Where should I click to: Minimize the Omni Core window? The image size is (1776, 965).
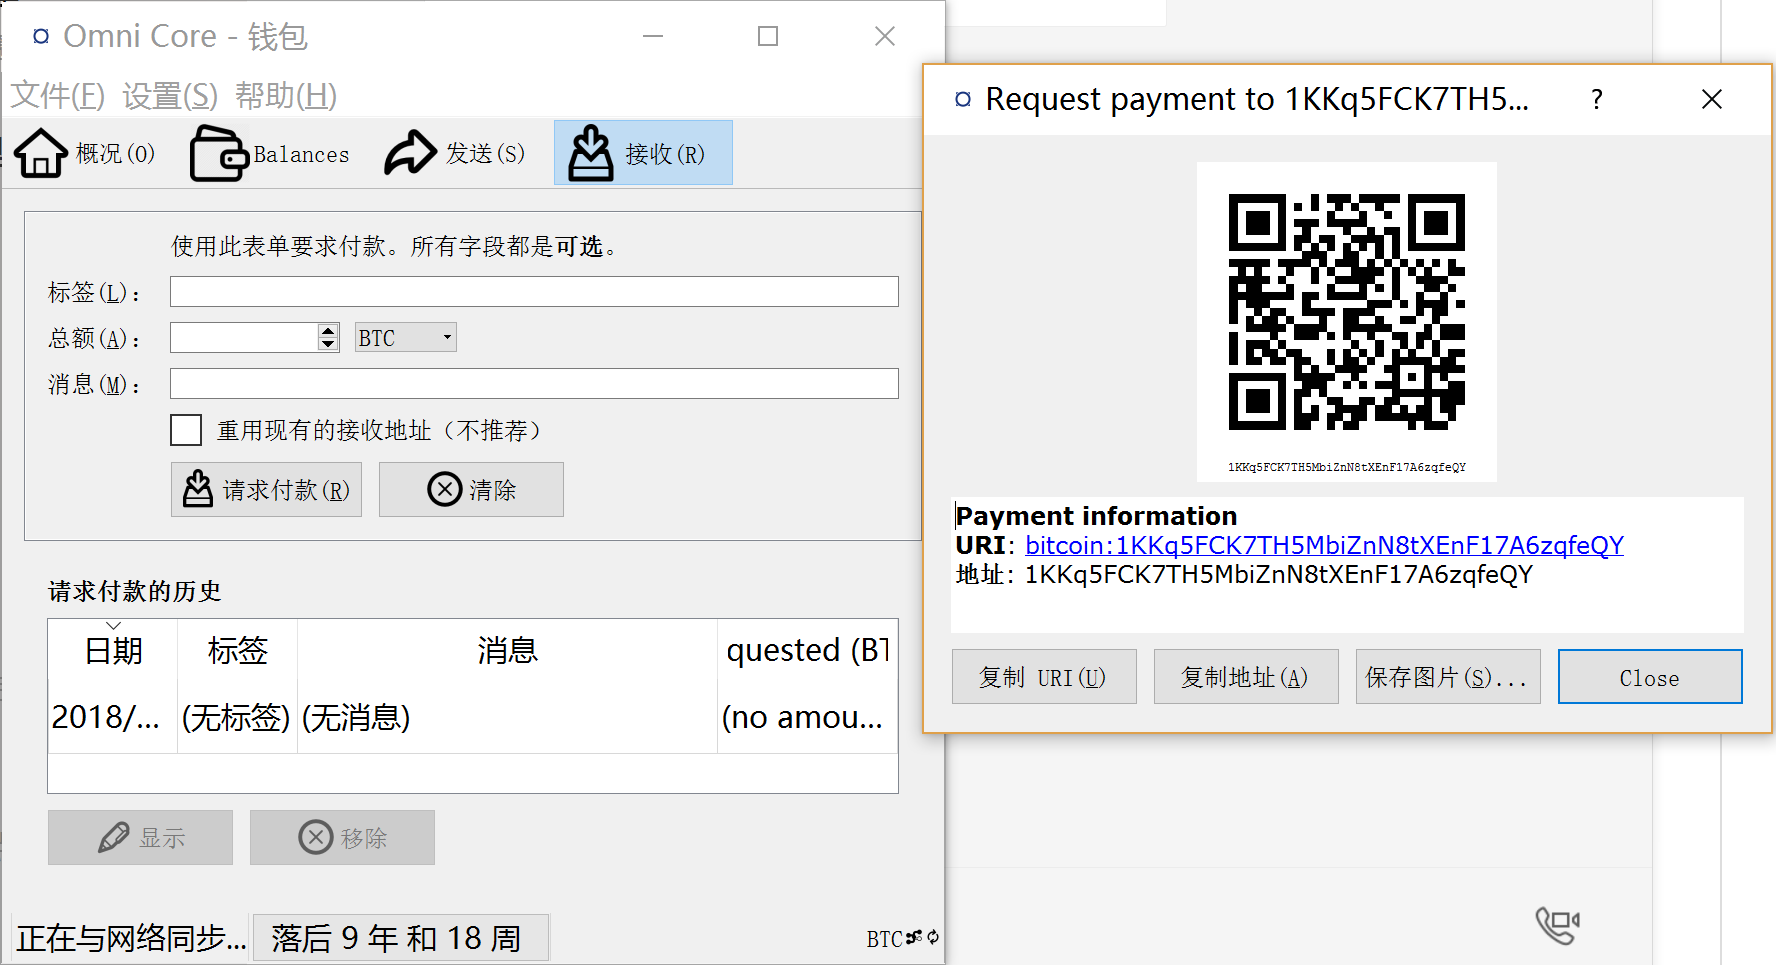coord(653,37)
